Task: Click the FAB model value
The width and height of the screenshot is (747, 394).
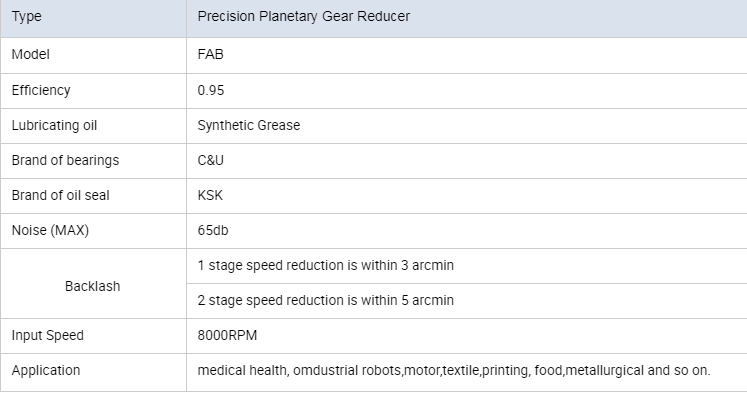Action: point(211,54)
